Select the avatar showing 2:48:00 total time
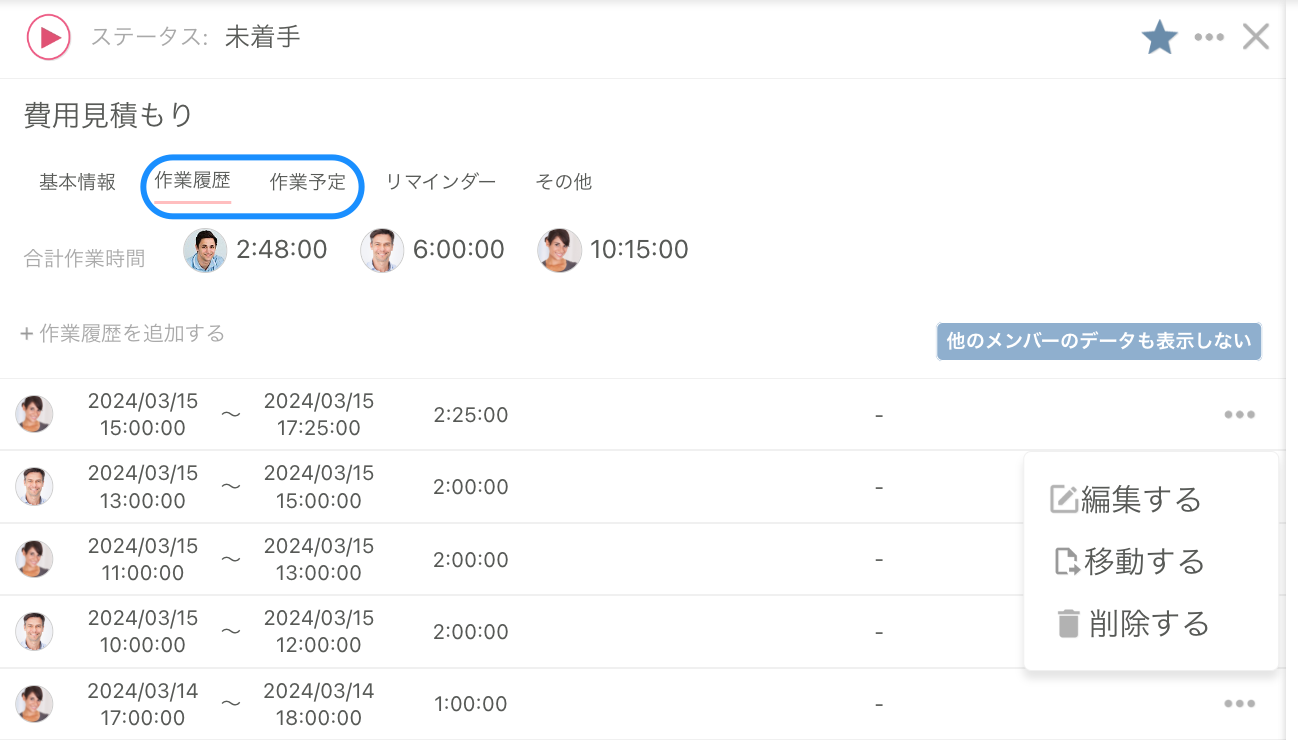The image size is (1298, 740). click(x=204, y=249)
